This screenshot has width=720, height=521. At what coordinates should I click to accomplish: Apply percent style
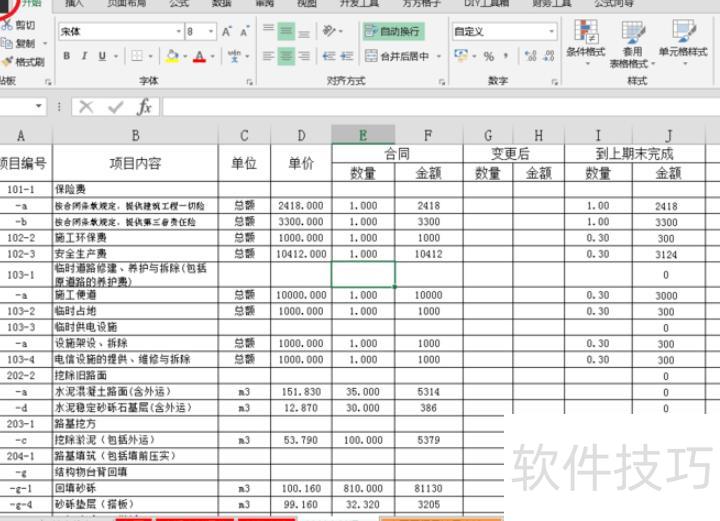coord(489,56)
